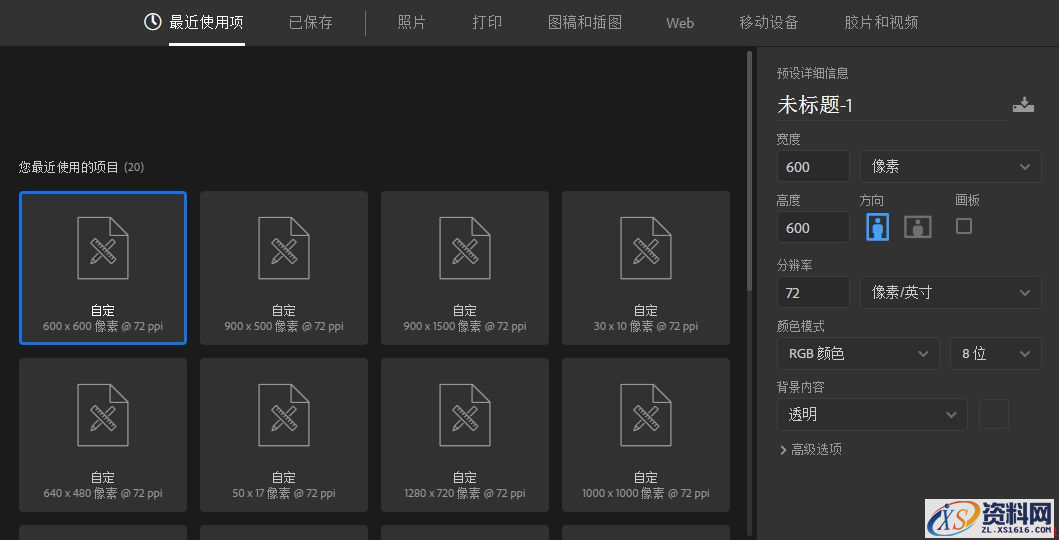Switch to the 已保存 tab
The width and height of the screenshot is (1059, 540).
click(311, 22)
